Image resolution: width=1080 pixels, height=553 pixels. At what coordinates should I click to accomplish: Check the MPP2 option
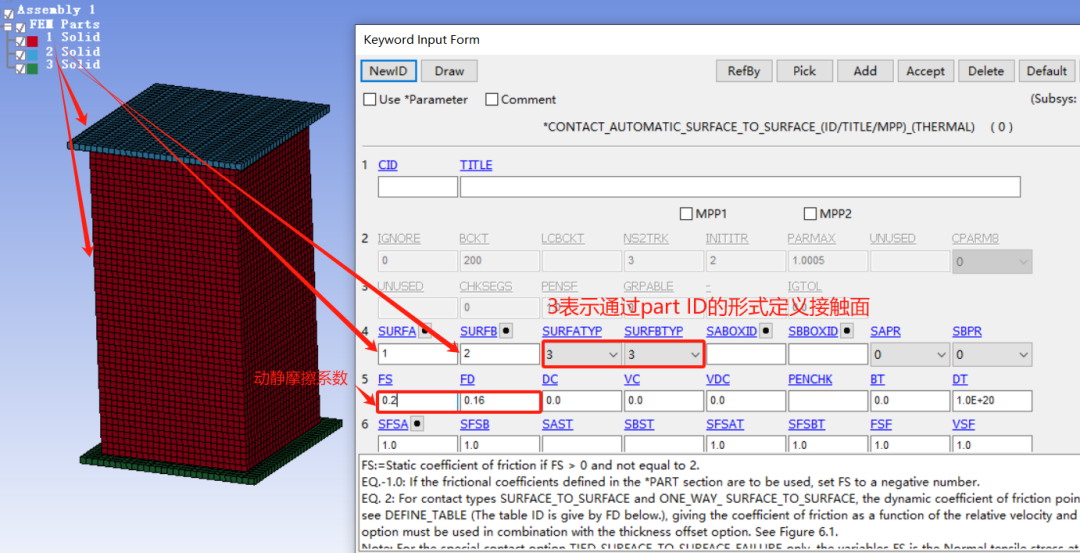coord(810,213)
